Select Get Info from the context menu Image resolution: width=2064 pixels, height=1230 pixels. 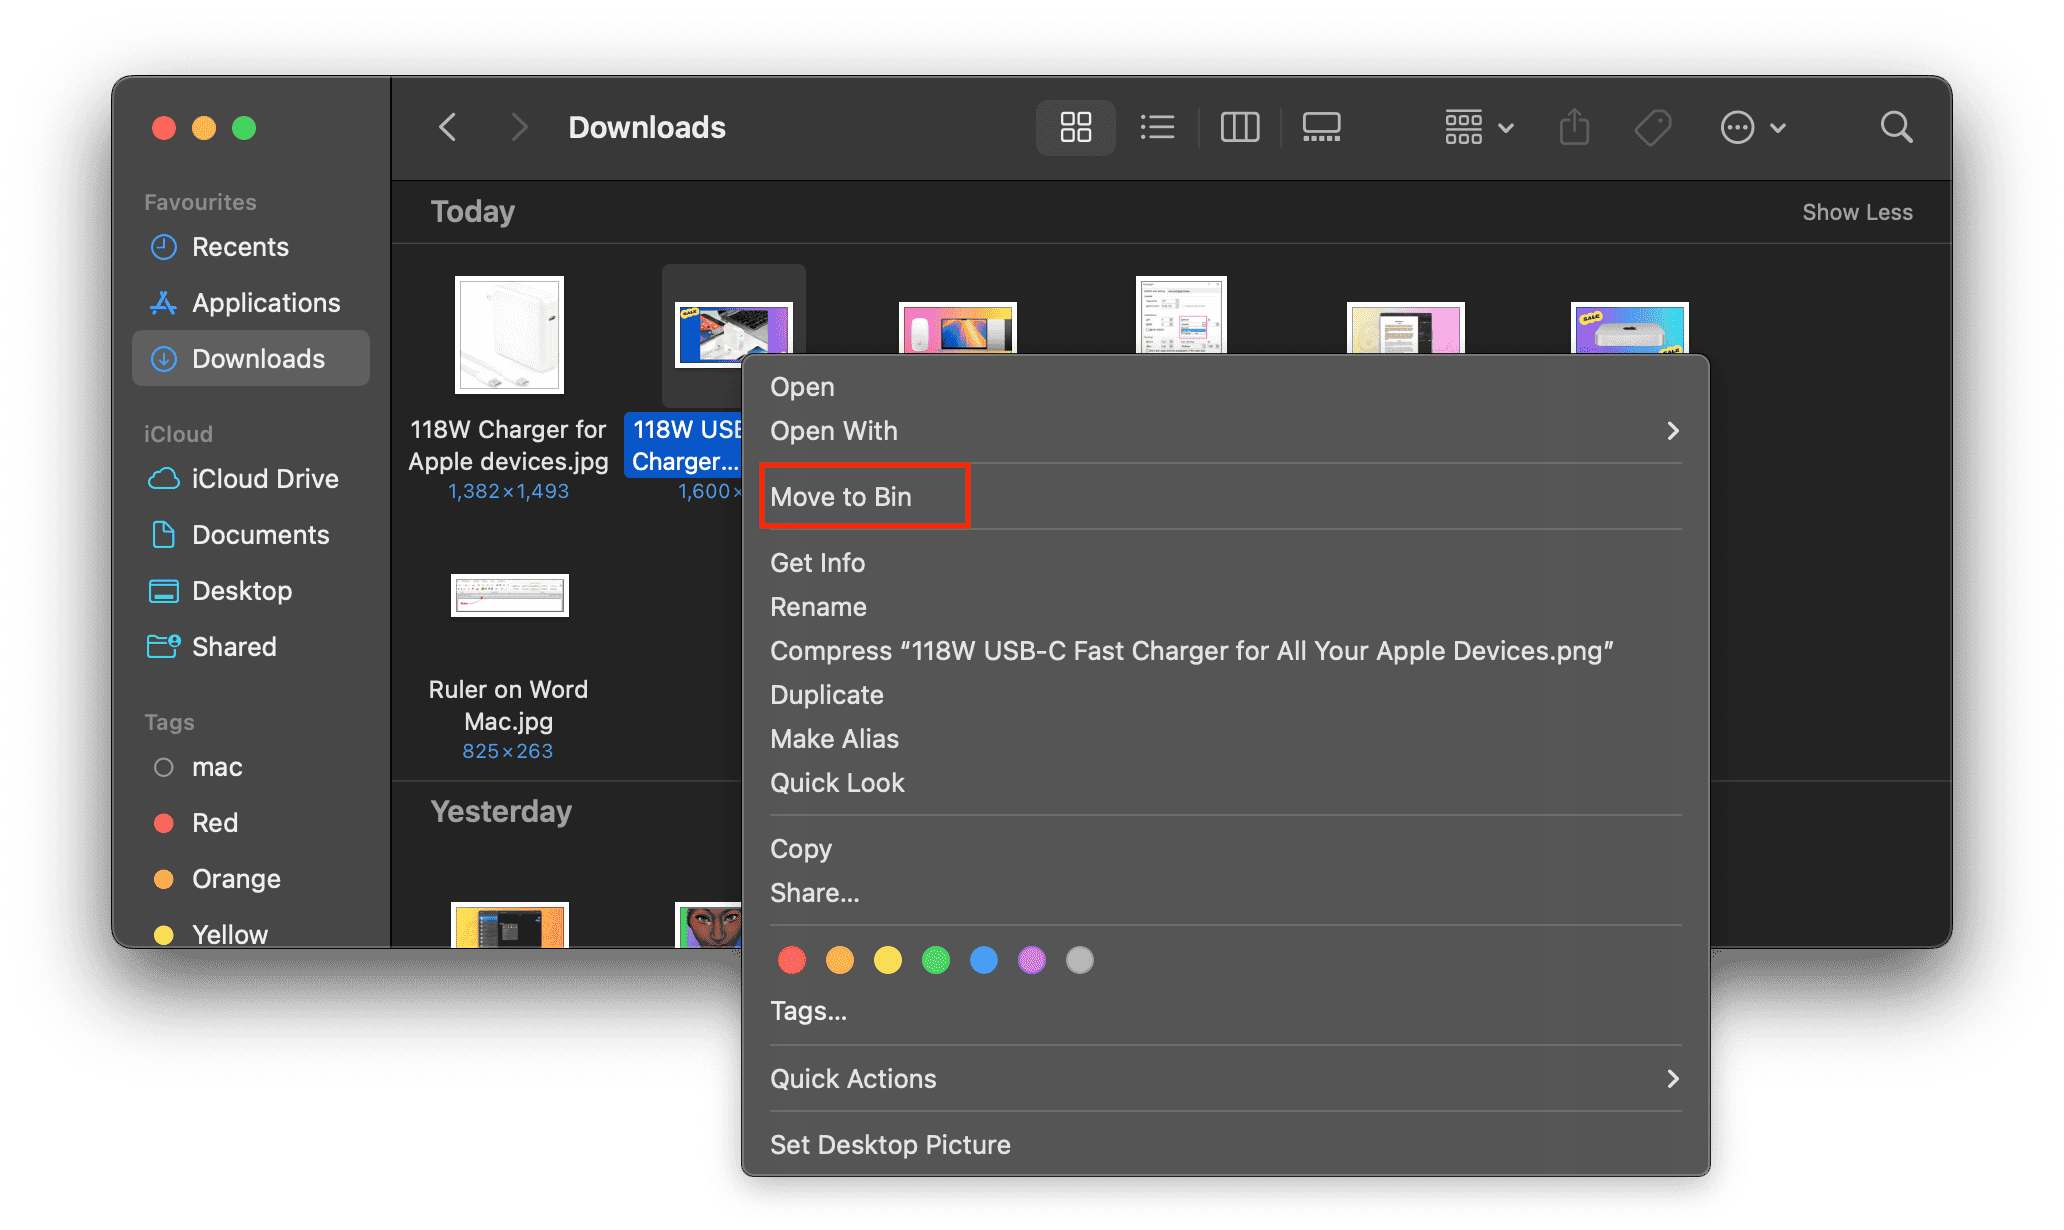pyautogui.click(x=817, y=563)
